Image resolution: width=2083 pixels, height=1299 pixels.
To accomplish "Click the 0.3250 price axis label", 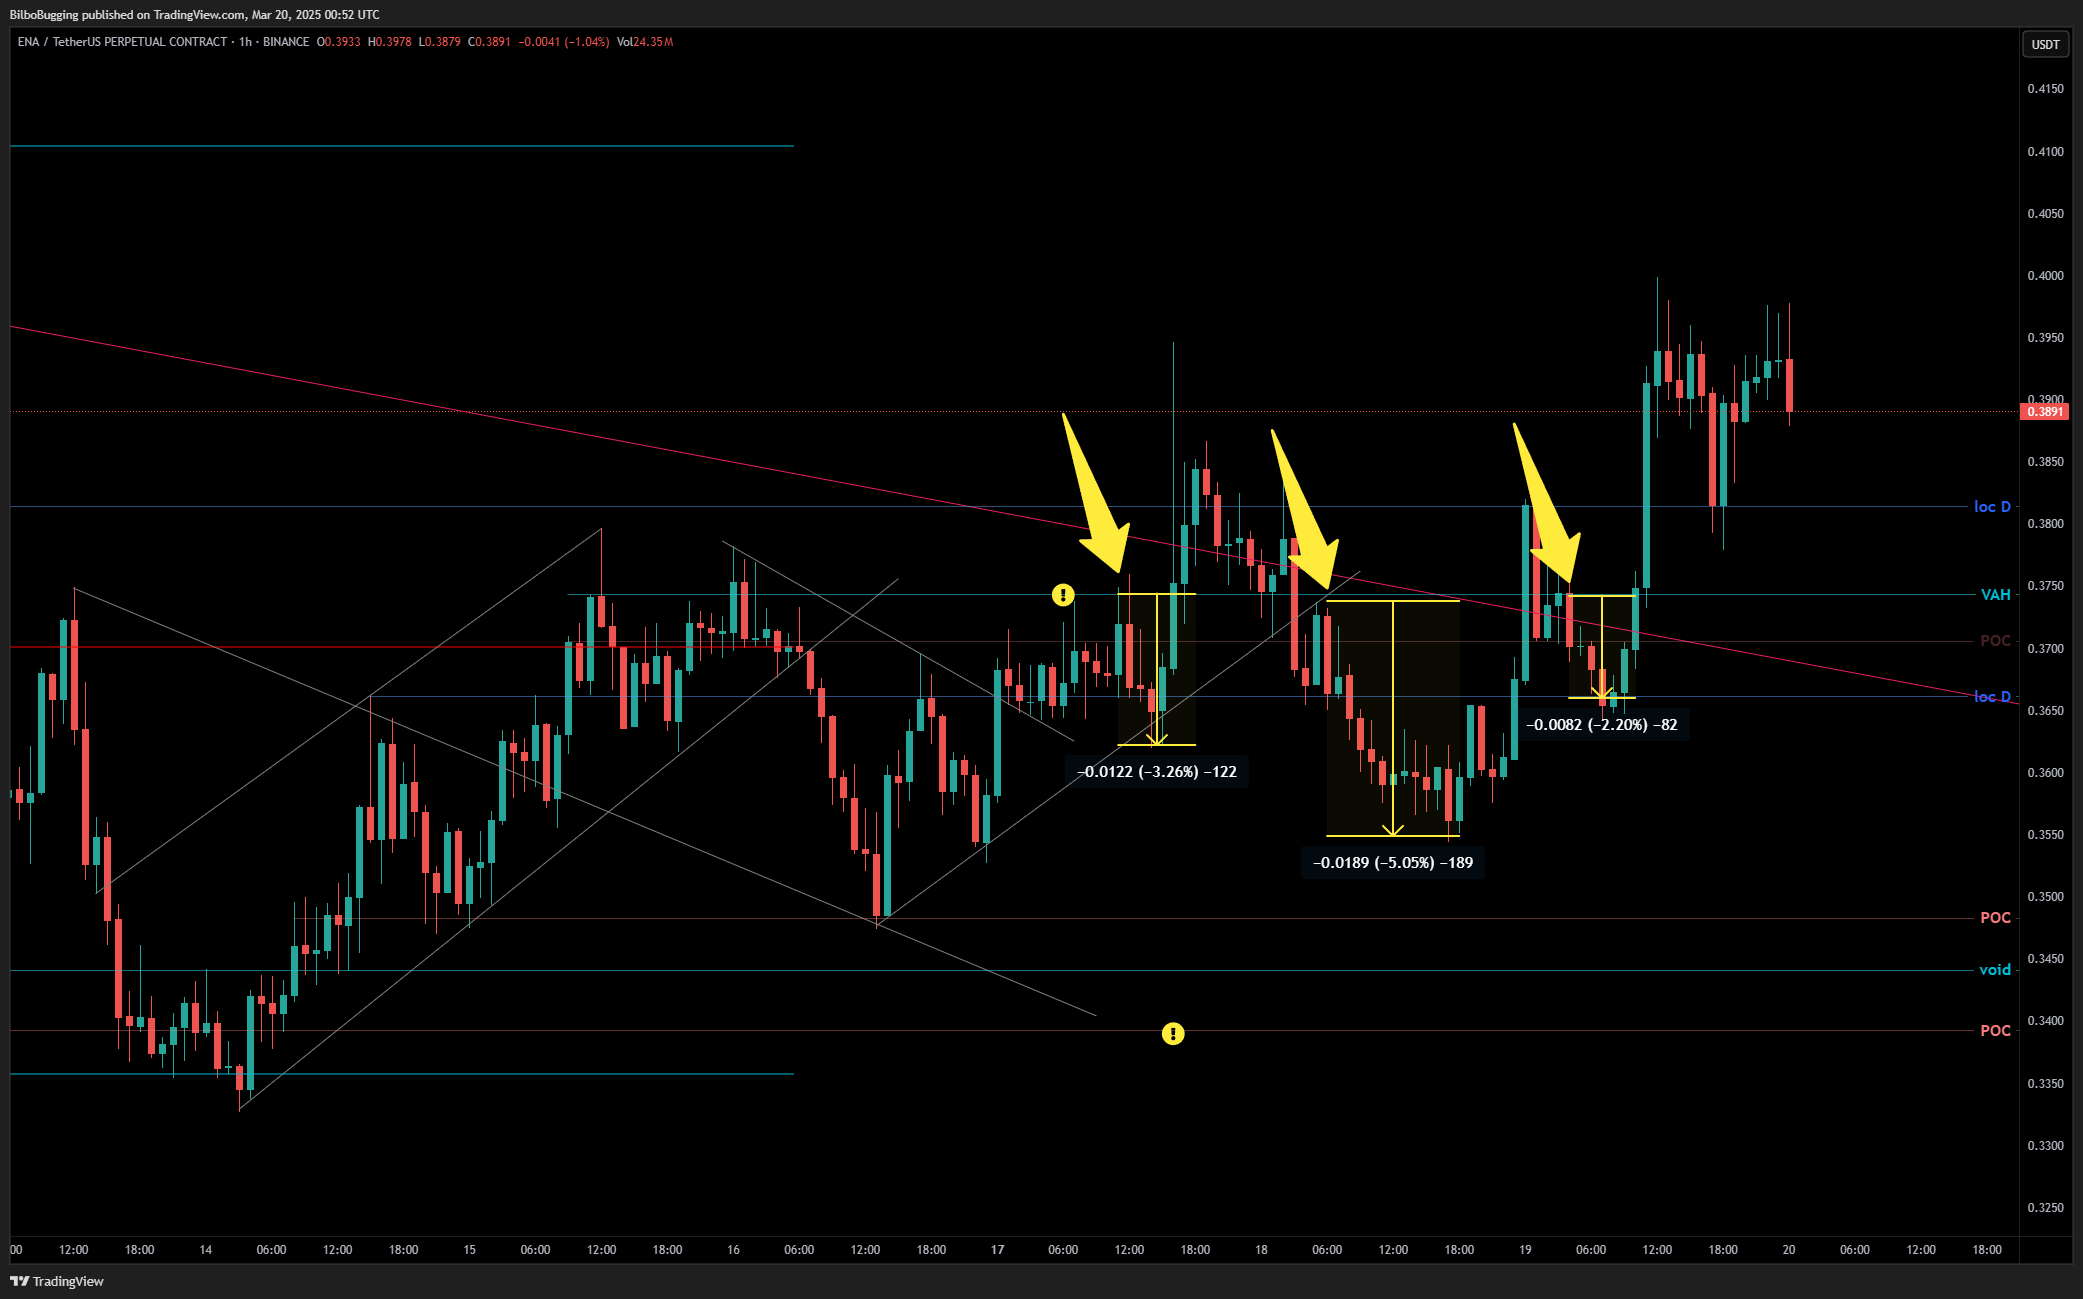I will pos(2045,1208).
